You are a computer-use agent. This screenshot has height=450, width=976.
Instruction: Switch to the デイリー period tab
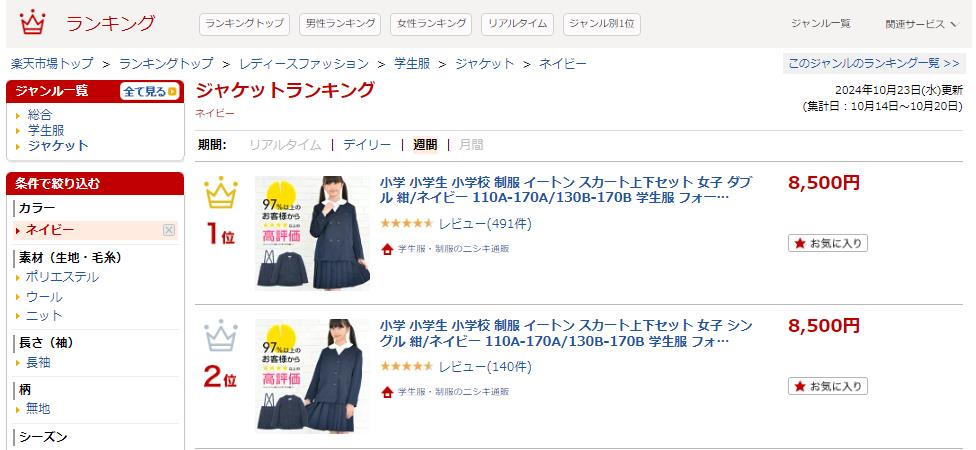point(367,145)
